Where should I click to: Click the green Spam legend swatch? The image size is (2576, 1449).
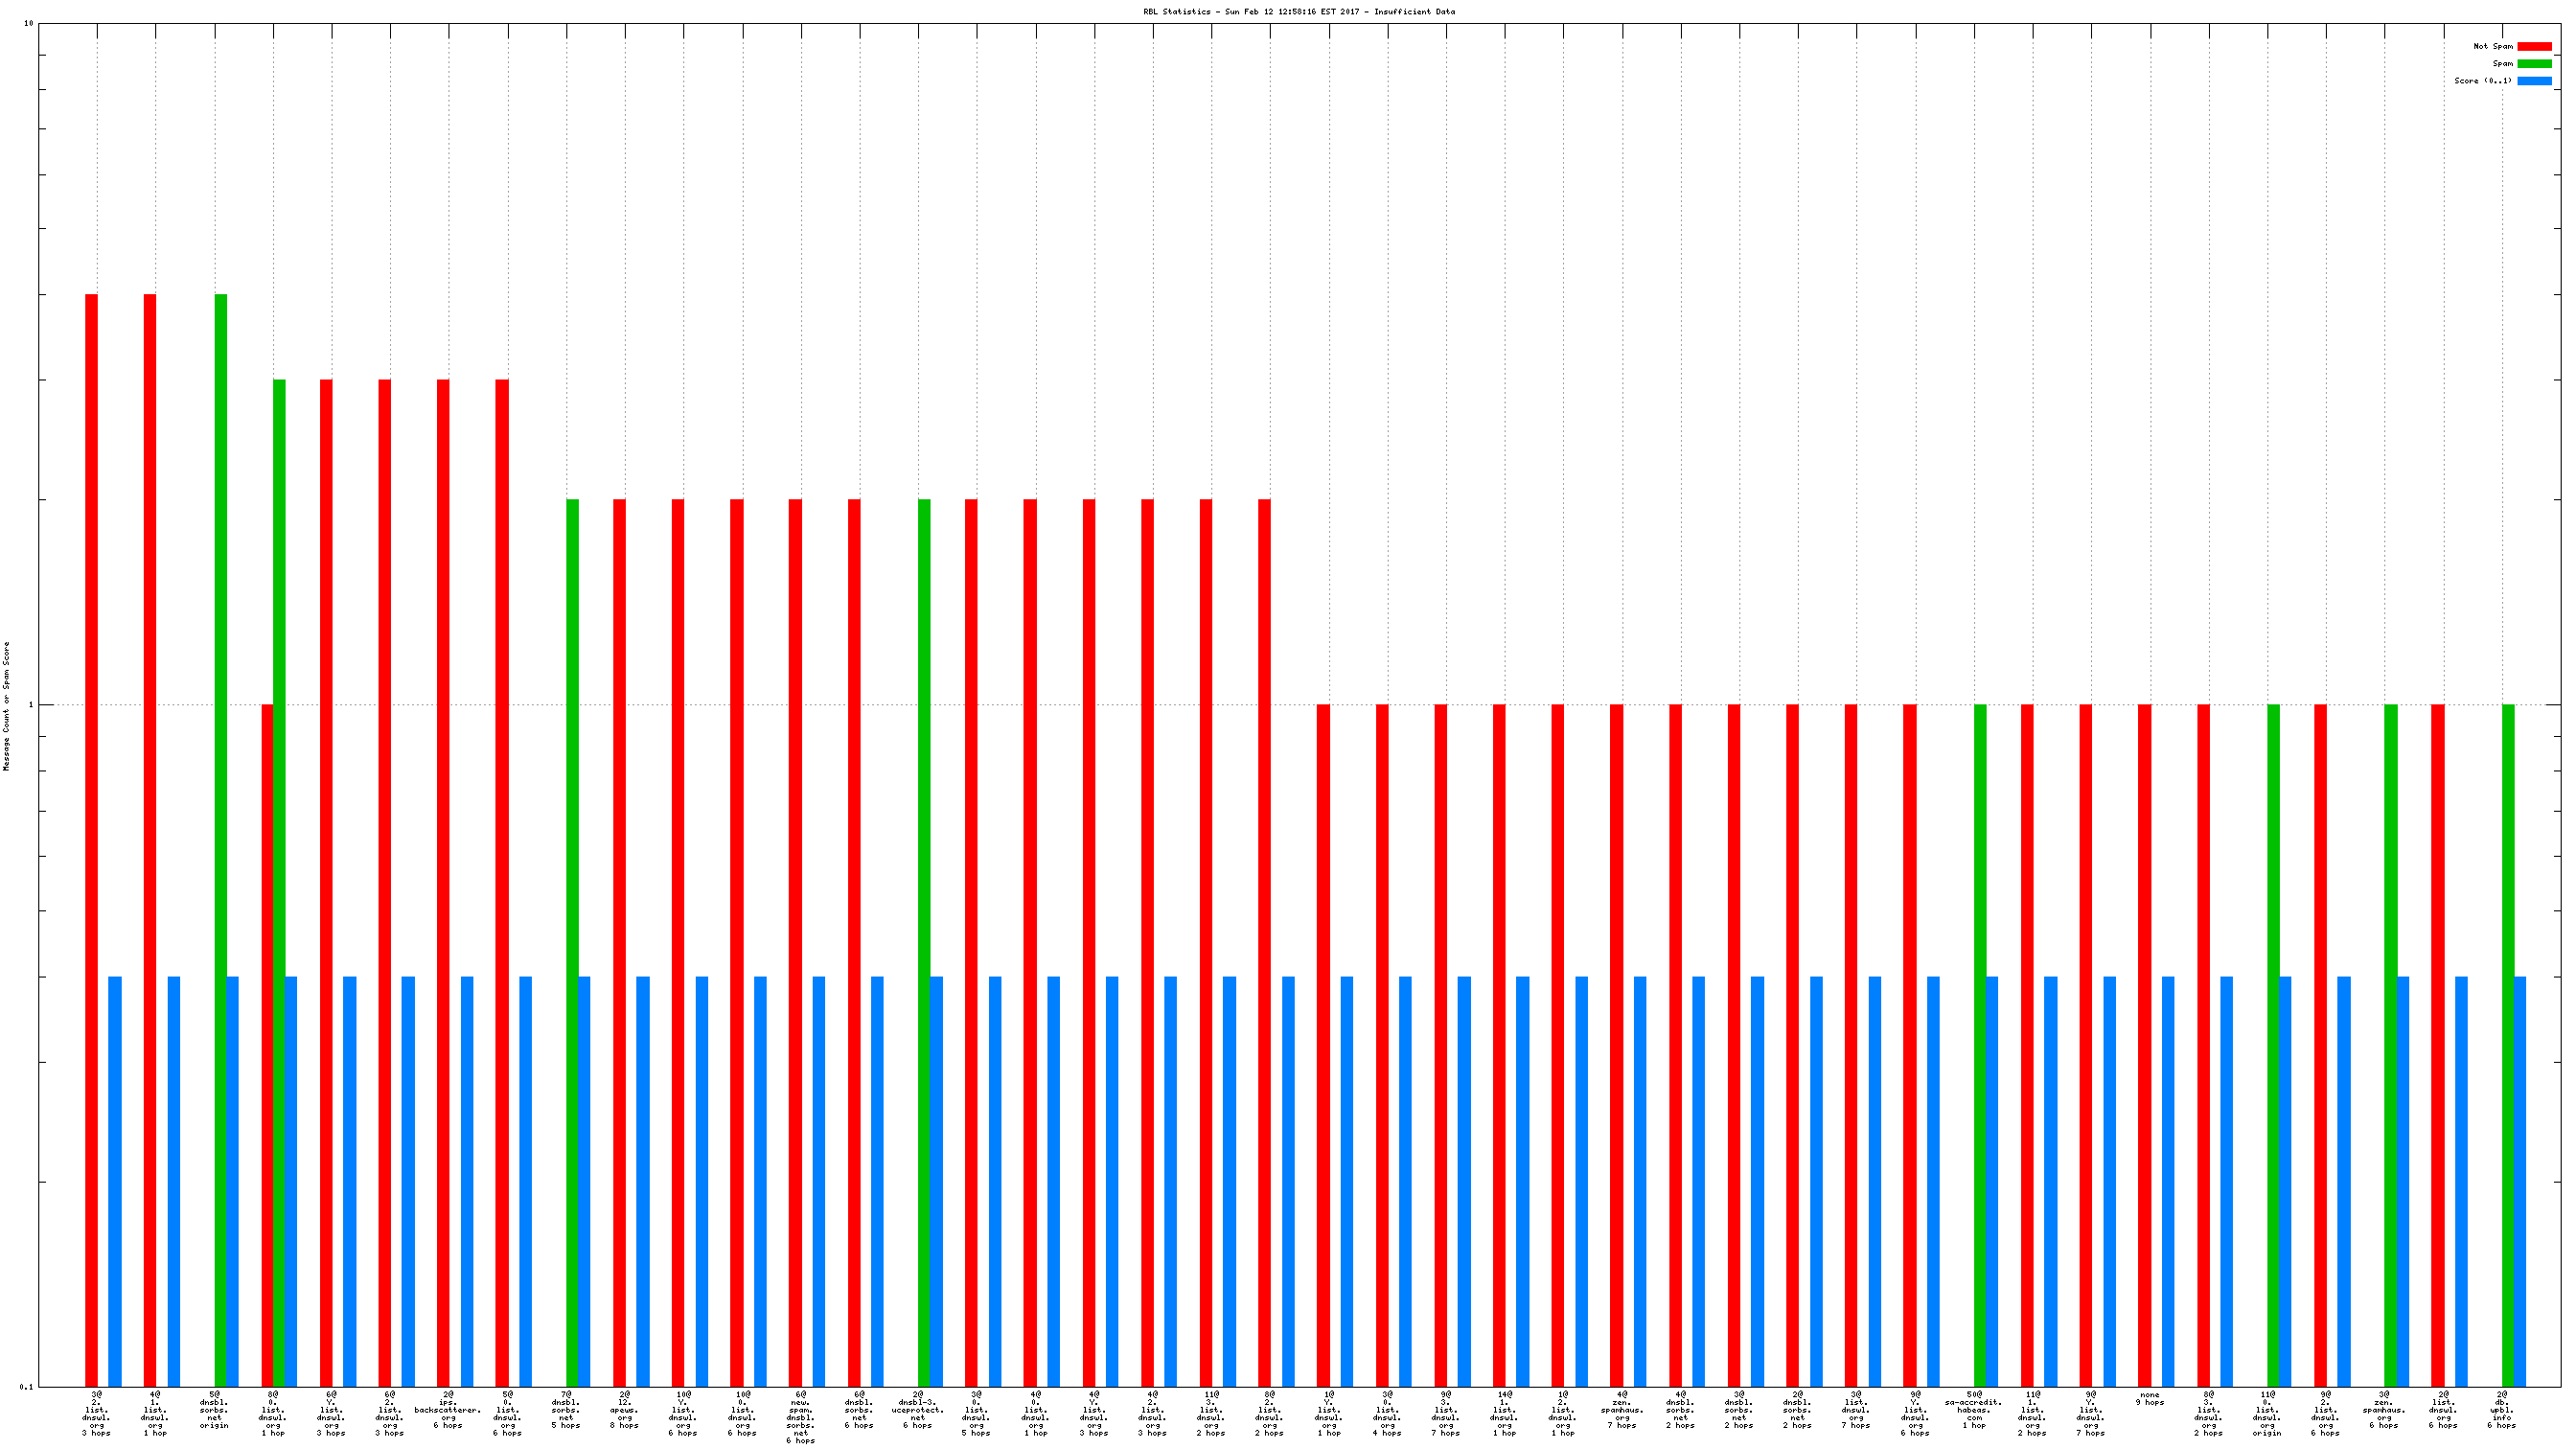tap(2534, 63)
